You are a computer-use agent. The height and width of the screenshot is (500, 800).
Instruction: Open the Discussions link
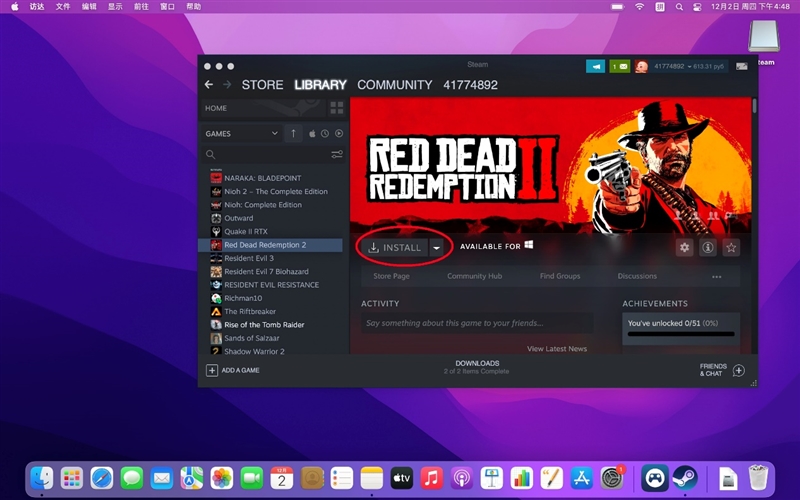(637, 276)
